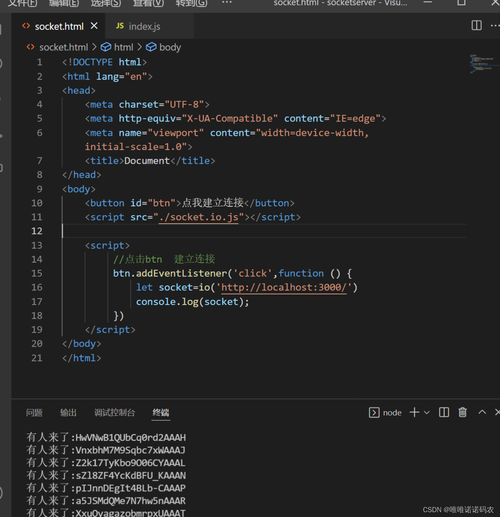Click console.log(socket) on line 17
Screen dimensions: 500x517
tap(192, 302)
